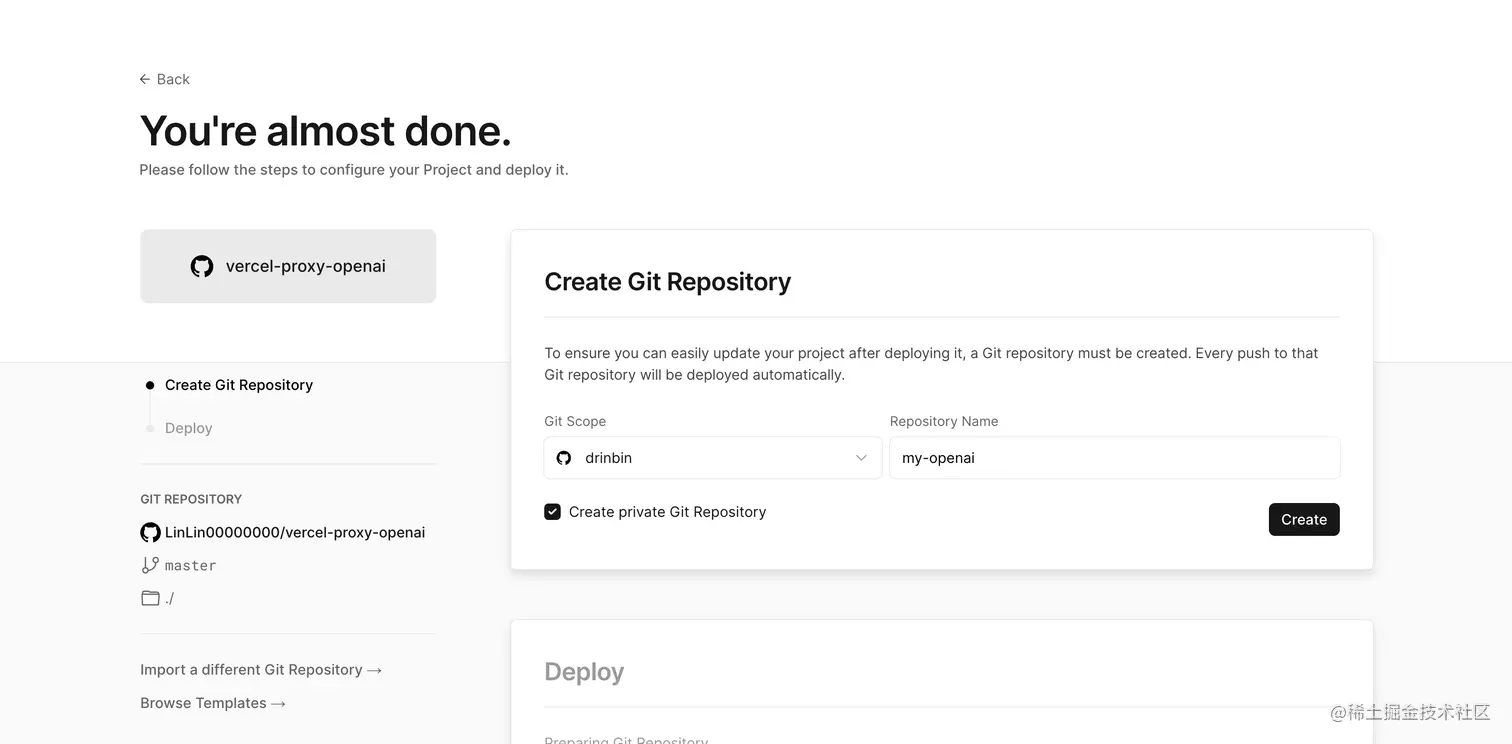The height and width of the screenshot is (744, 1512).
Task: Click the Git Scope field label
Action: coord(575,421)
